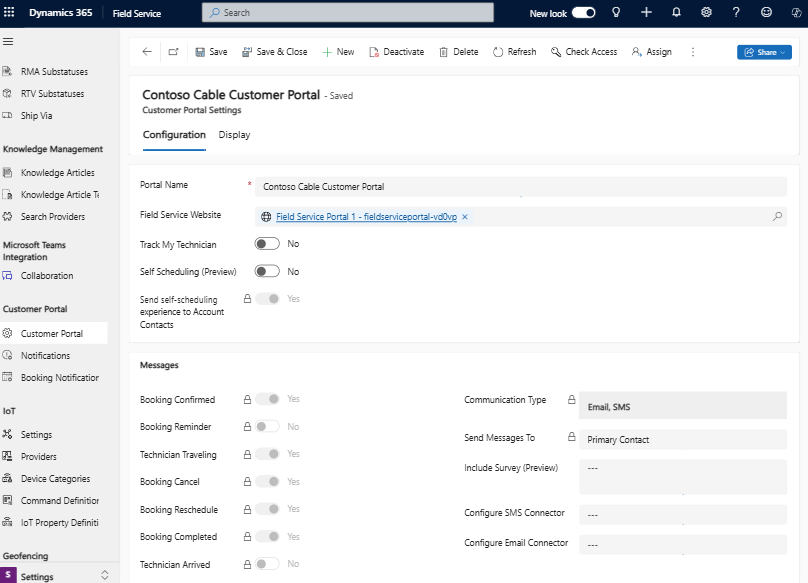The image size is (808, 583).
Task: Toggle Self Scheduling (Preview) switch
Action: [267, 271]
